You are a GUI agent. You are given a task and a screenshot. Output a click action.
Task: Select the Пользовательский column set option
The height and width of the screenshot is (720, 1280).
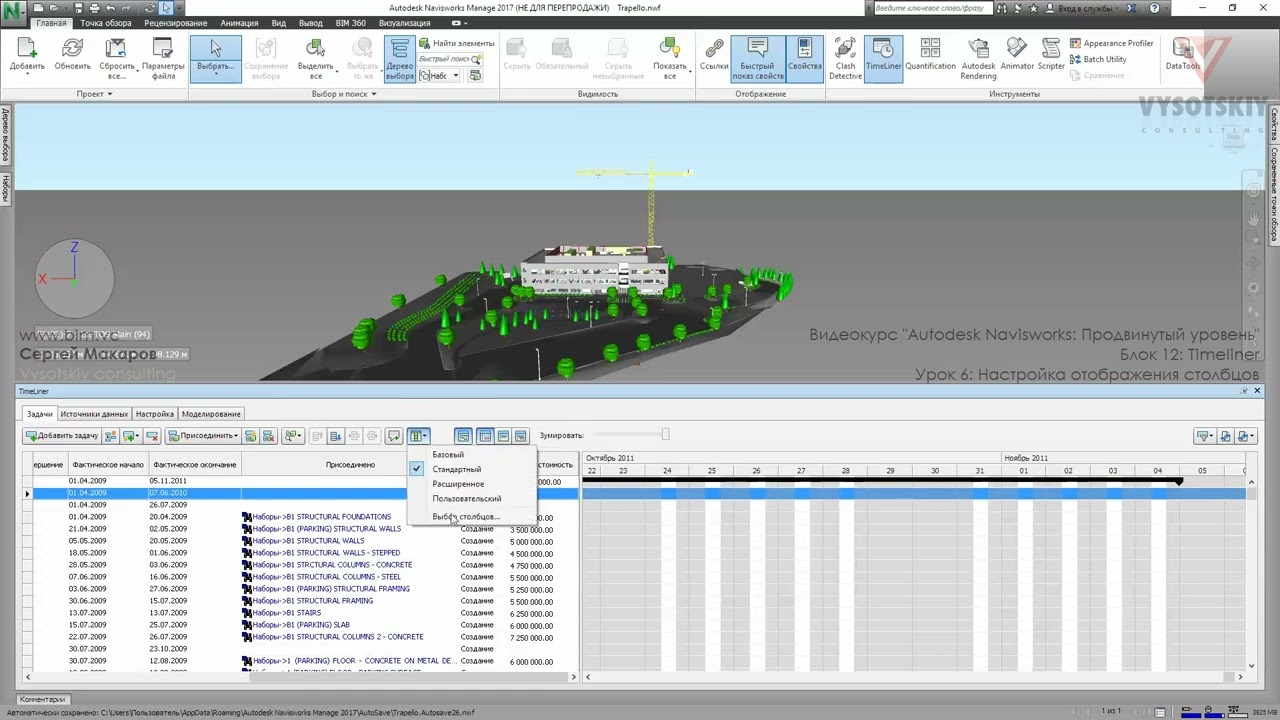(x=467, y=499)
